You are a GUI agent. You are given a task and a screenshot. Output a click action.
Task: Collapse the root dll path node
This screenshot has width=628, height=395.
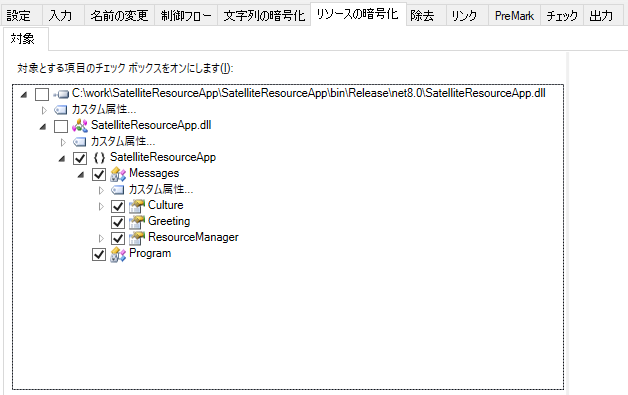[x=24, y=95]
